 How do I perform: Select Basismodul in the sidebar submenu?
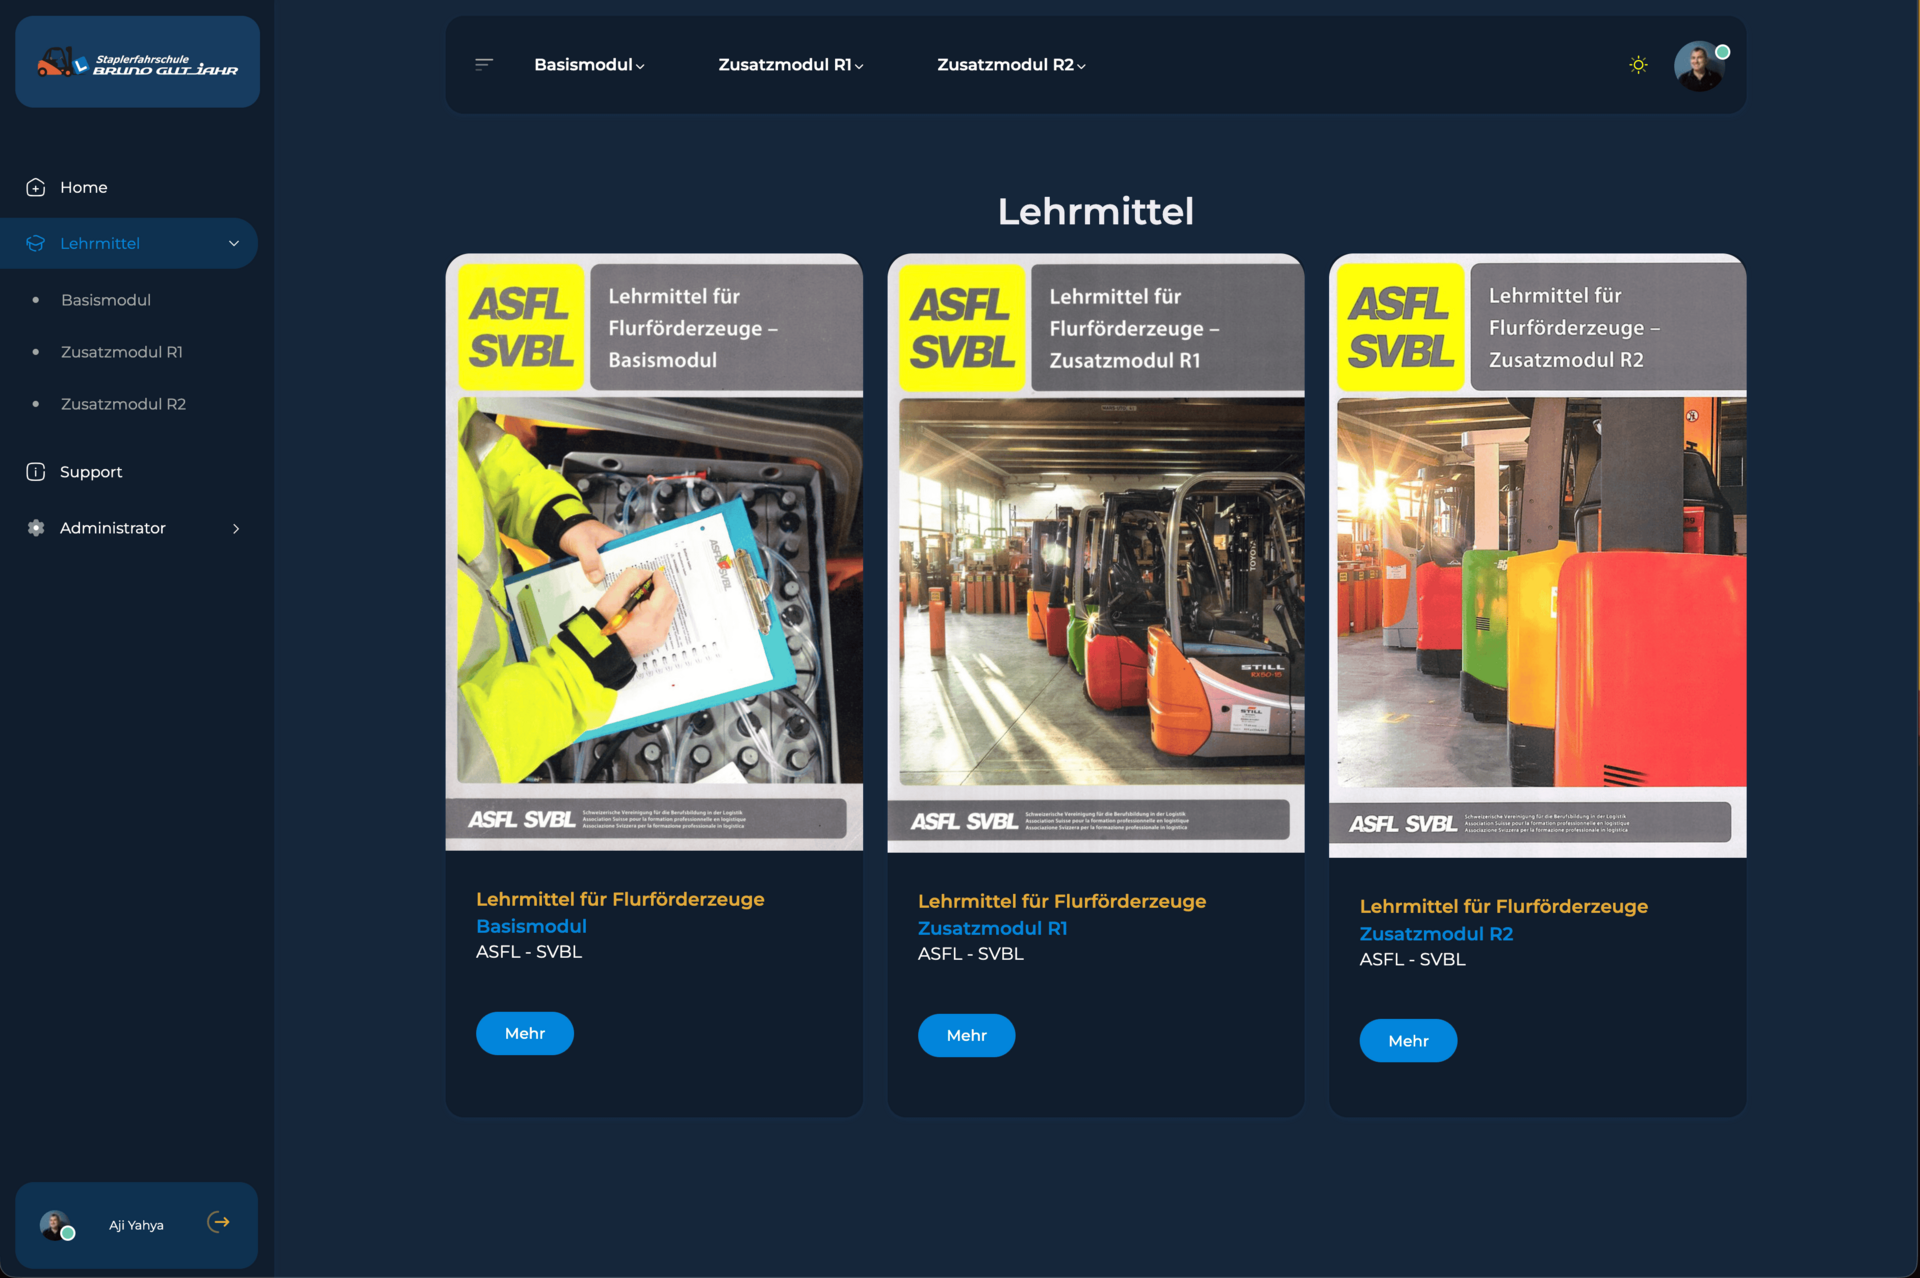tap(106, 300)
